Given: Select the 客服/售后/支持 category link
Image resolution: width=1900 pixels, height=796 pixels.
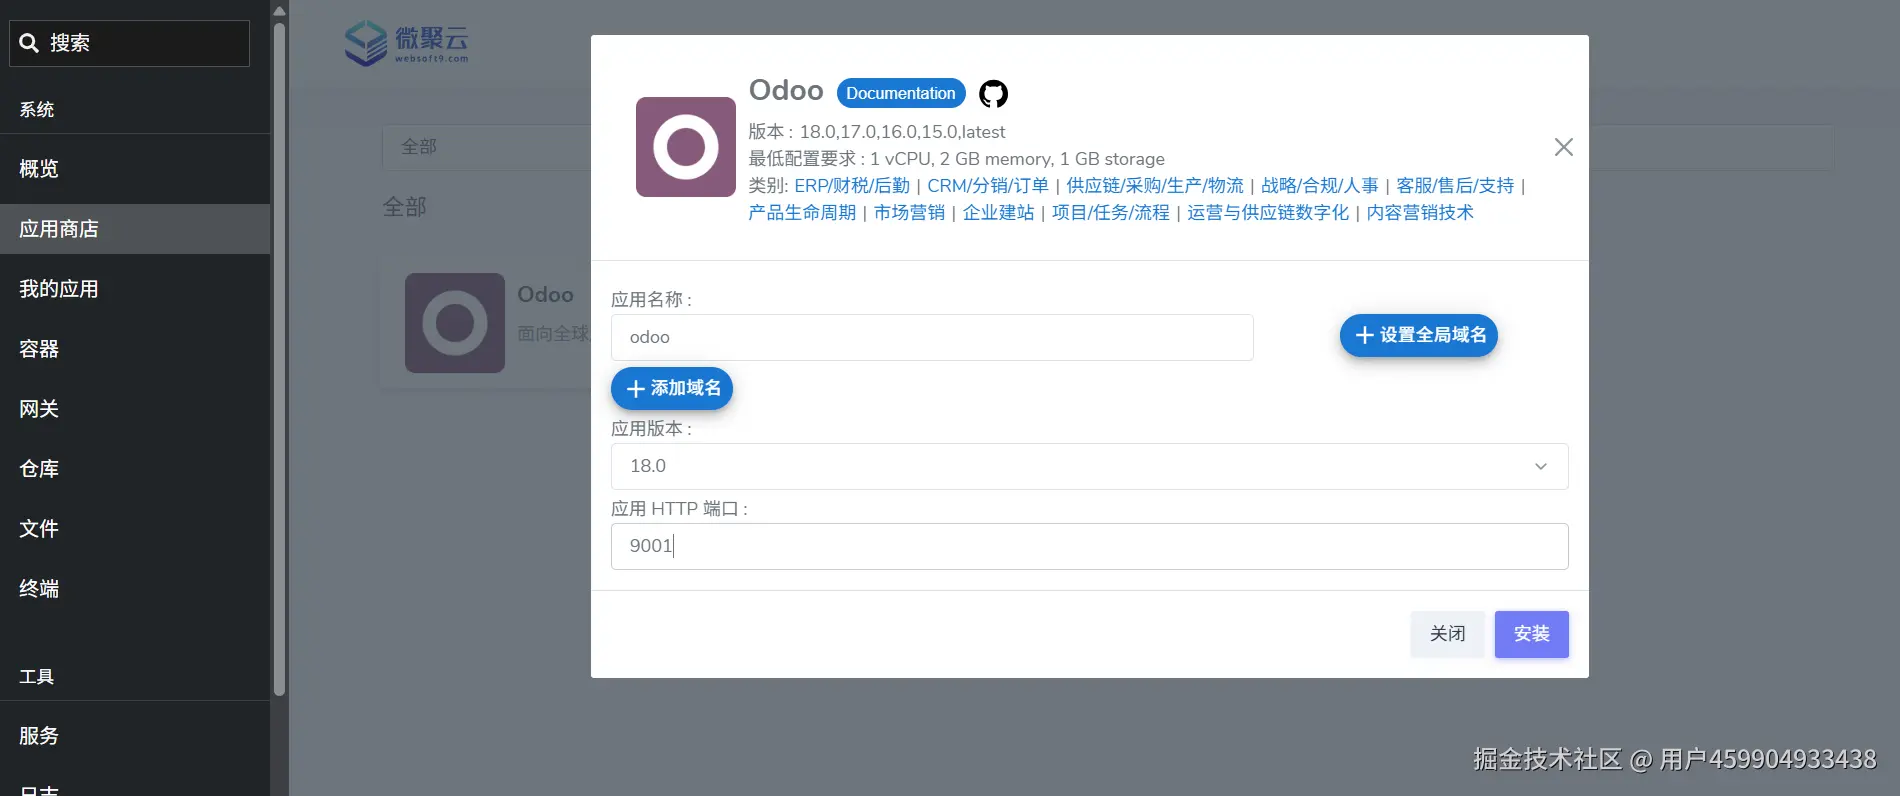Looking at the screenshot, I should tap(1455, 186).
